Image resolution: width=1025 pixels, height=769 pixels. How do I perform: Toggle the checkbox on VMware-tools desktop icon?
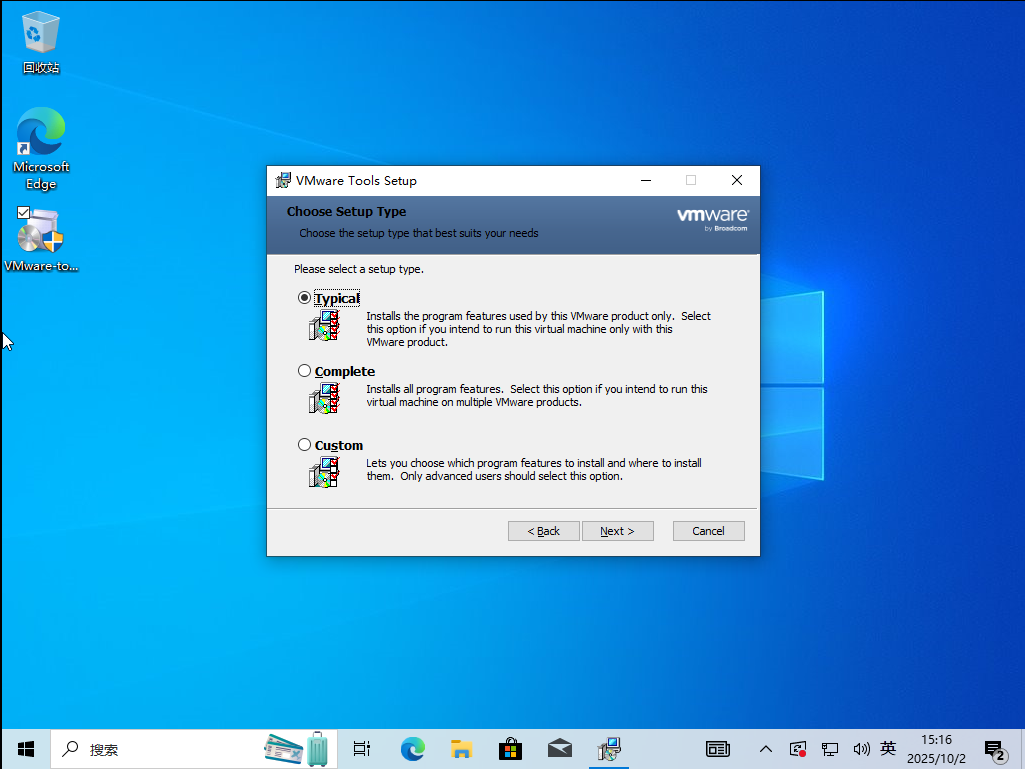(24, 213)
